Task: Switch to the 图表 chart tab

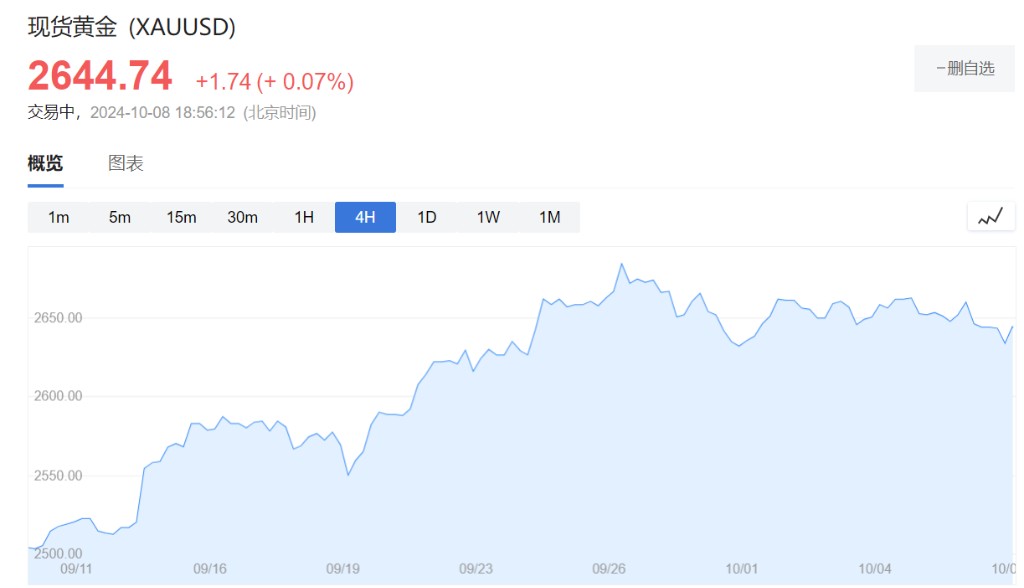Action: 126,163
